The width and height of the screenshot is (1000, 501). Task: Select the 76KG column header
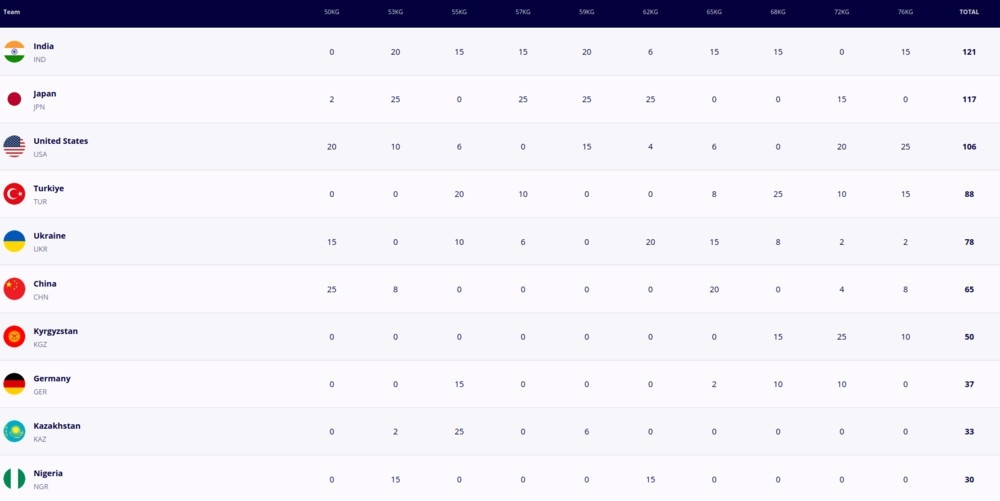pos(906,12)
